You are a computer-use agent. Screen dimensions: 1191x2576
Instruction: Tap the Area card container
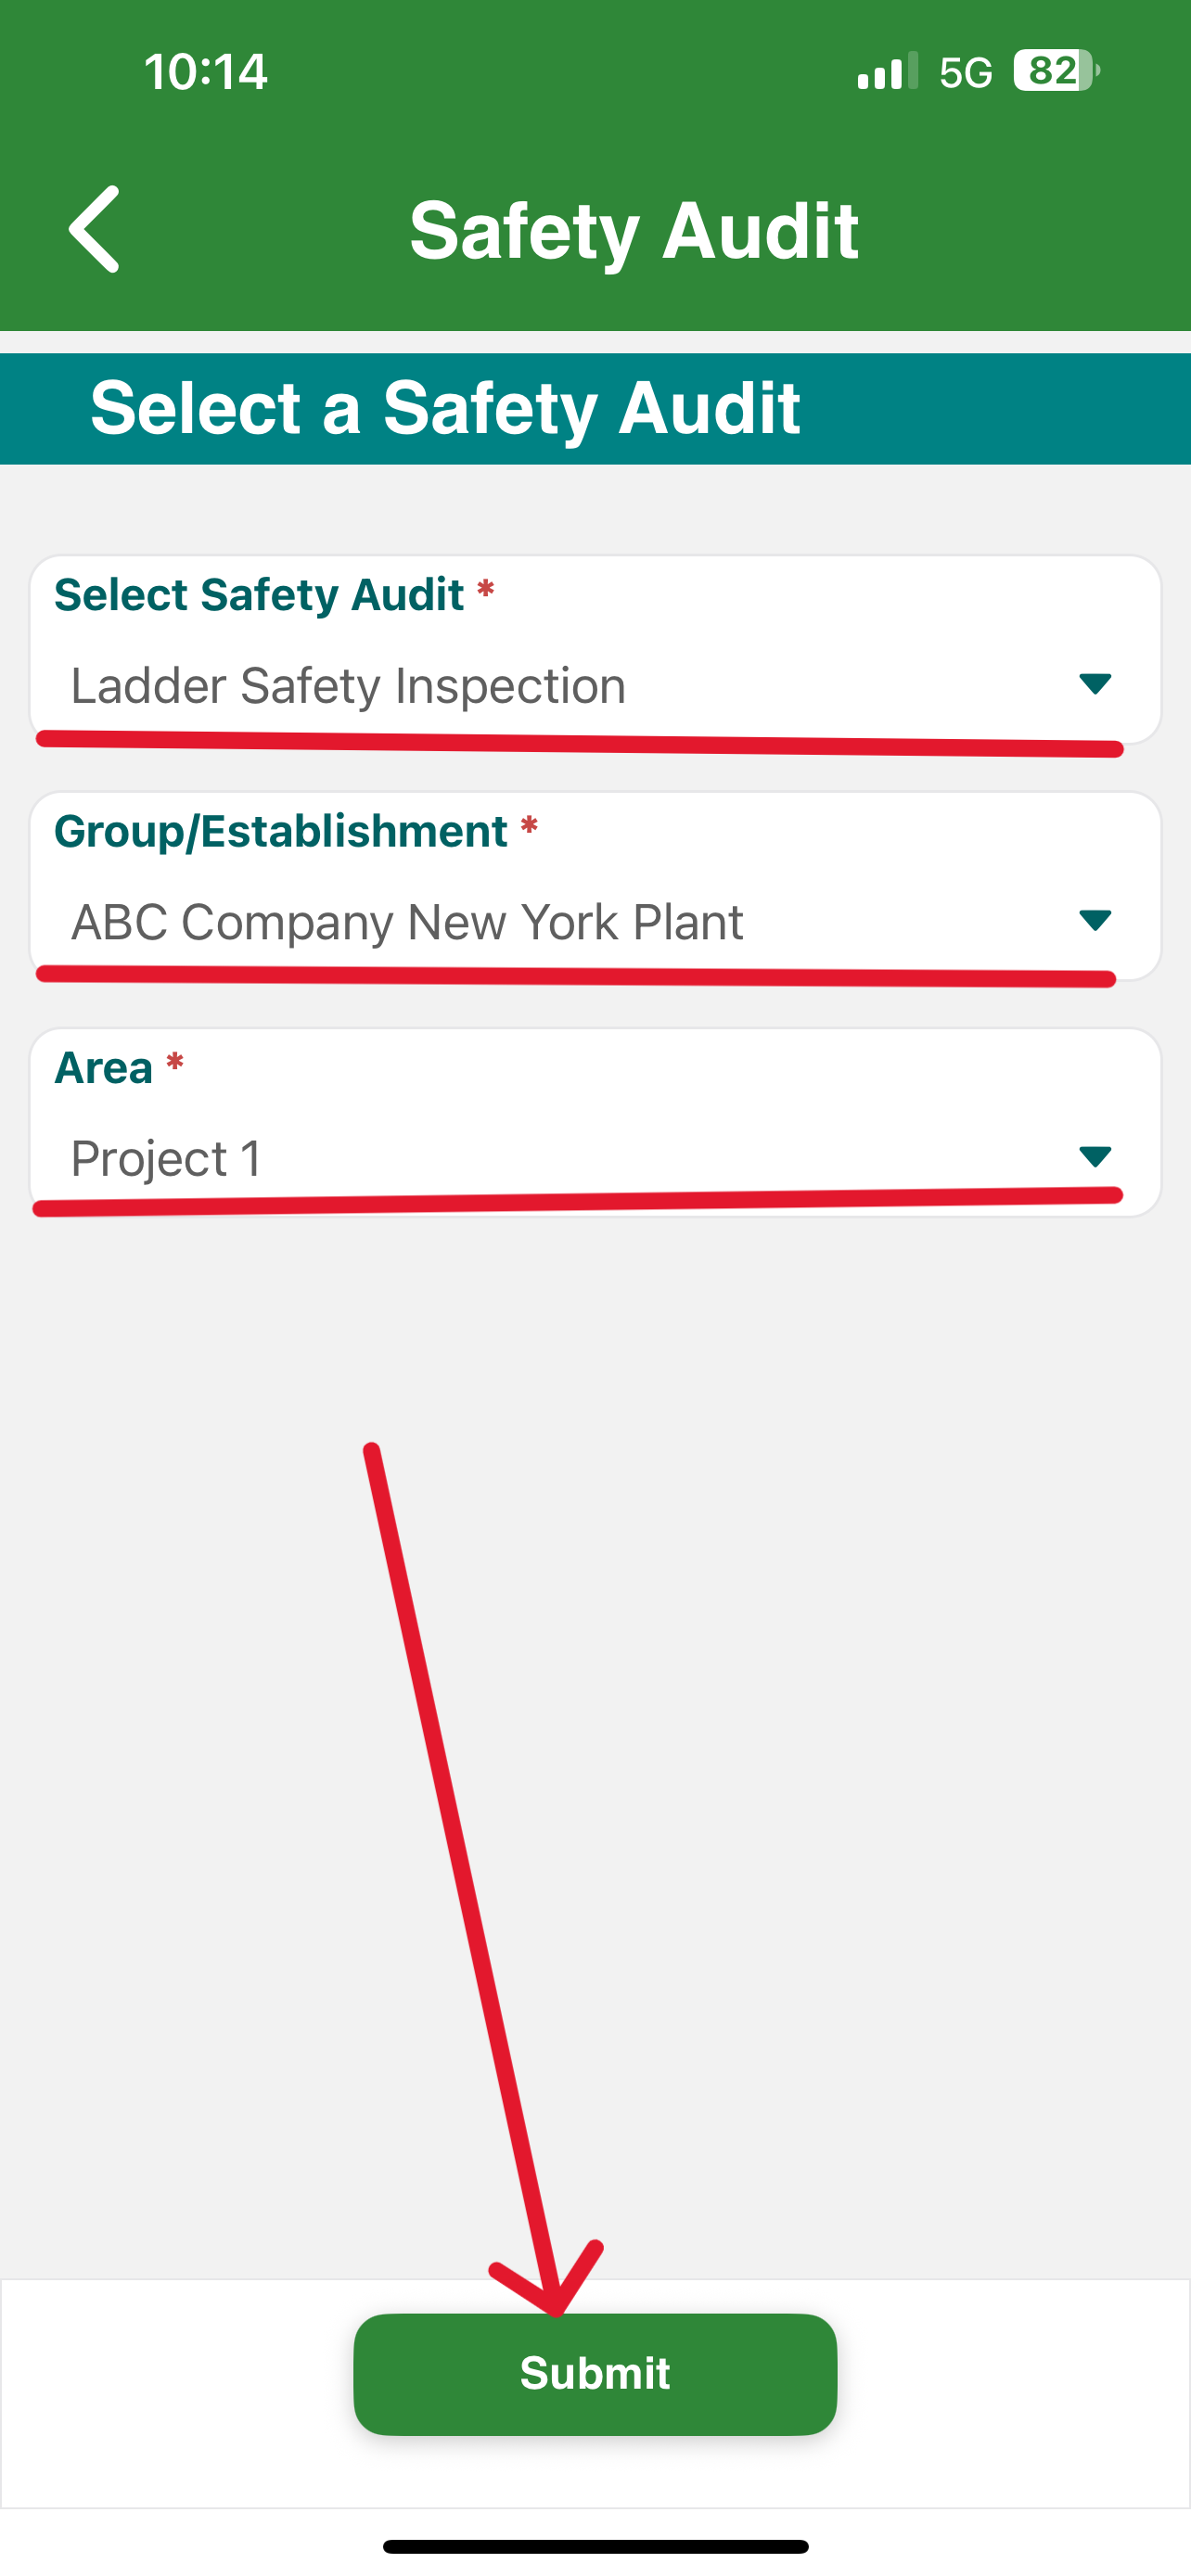(595, 1122)
